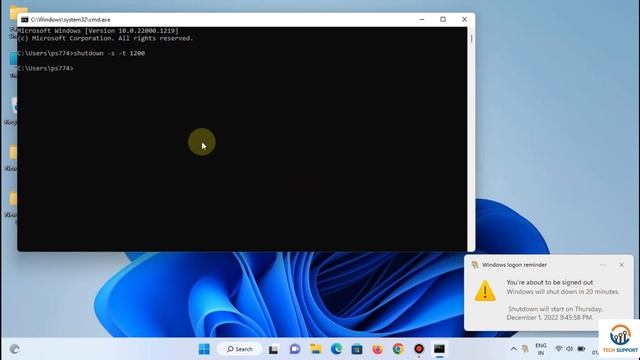Click the Microsoft Corporation copyright line
This screenshot has height=360, width=640.
105,38
